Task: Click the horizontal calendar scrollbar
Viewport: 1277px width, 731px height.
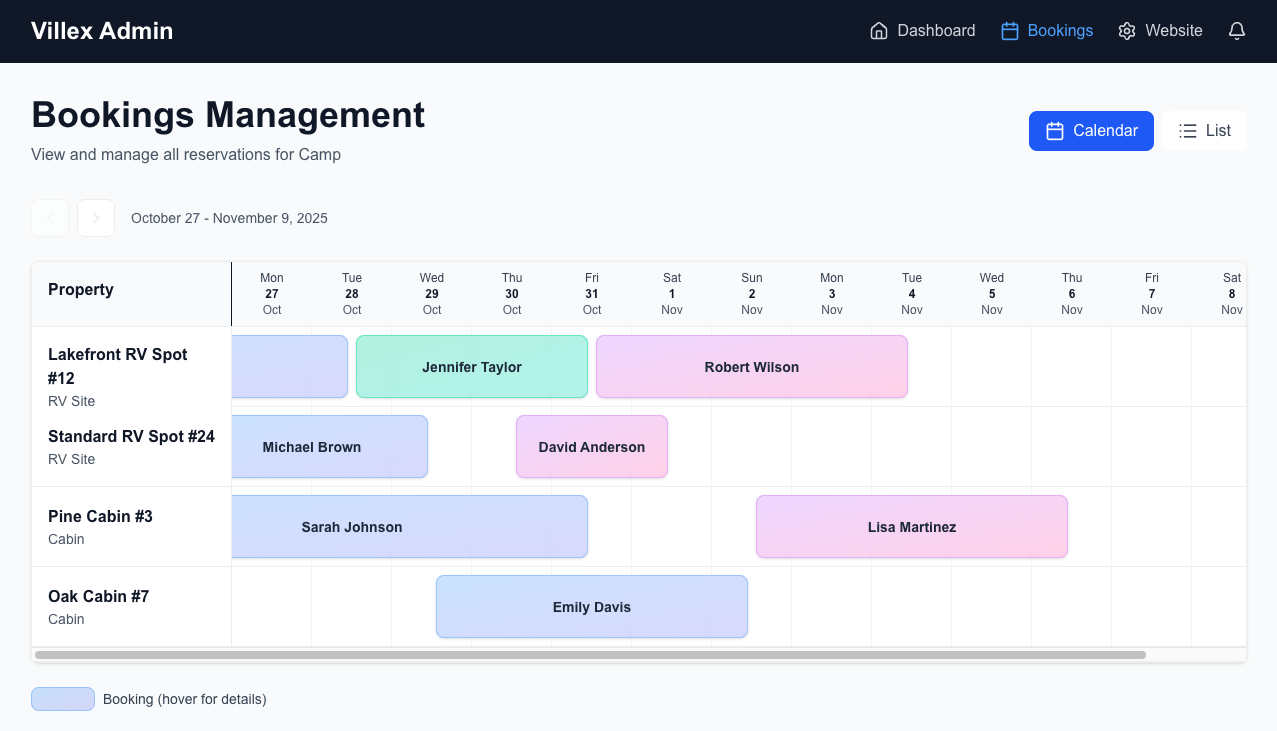Action: pyautogui.click(x=590, y=655)
